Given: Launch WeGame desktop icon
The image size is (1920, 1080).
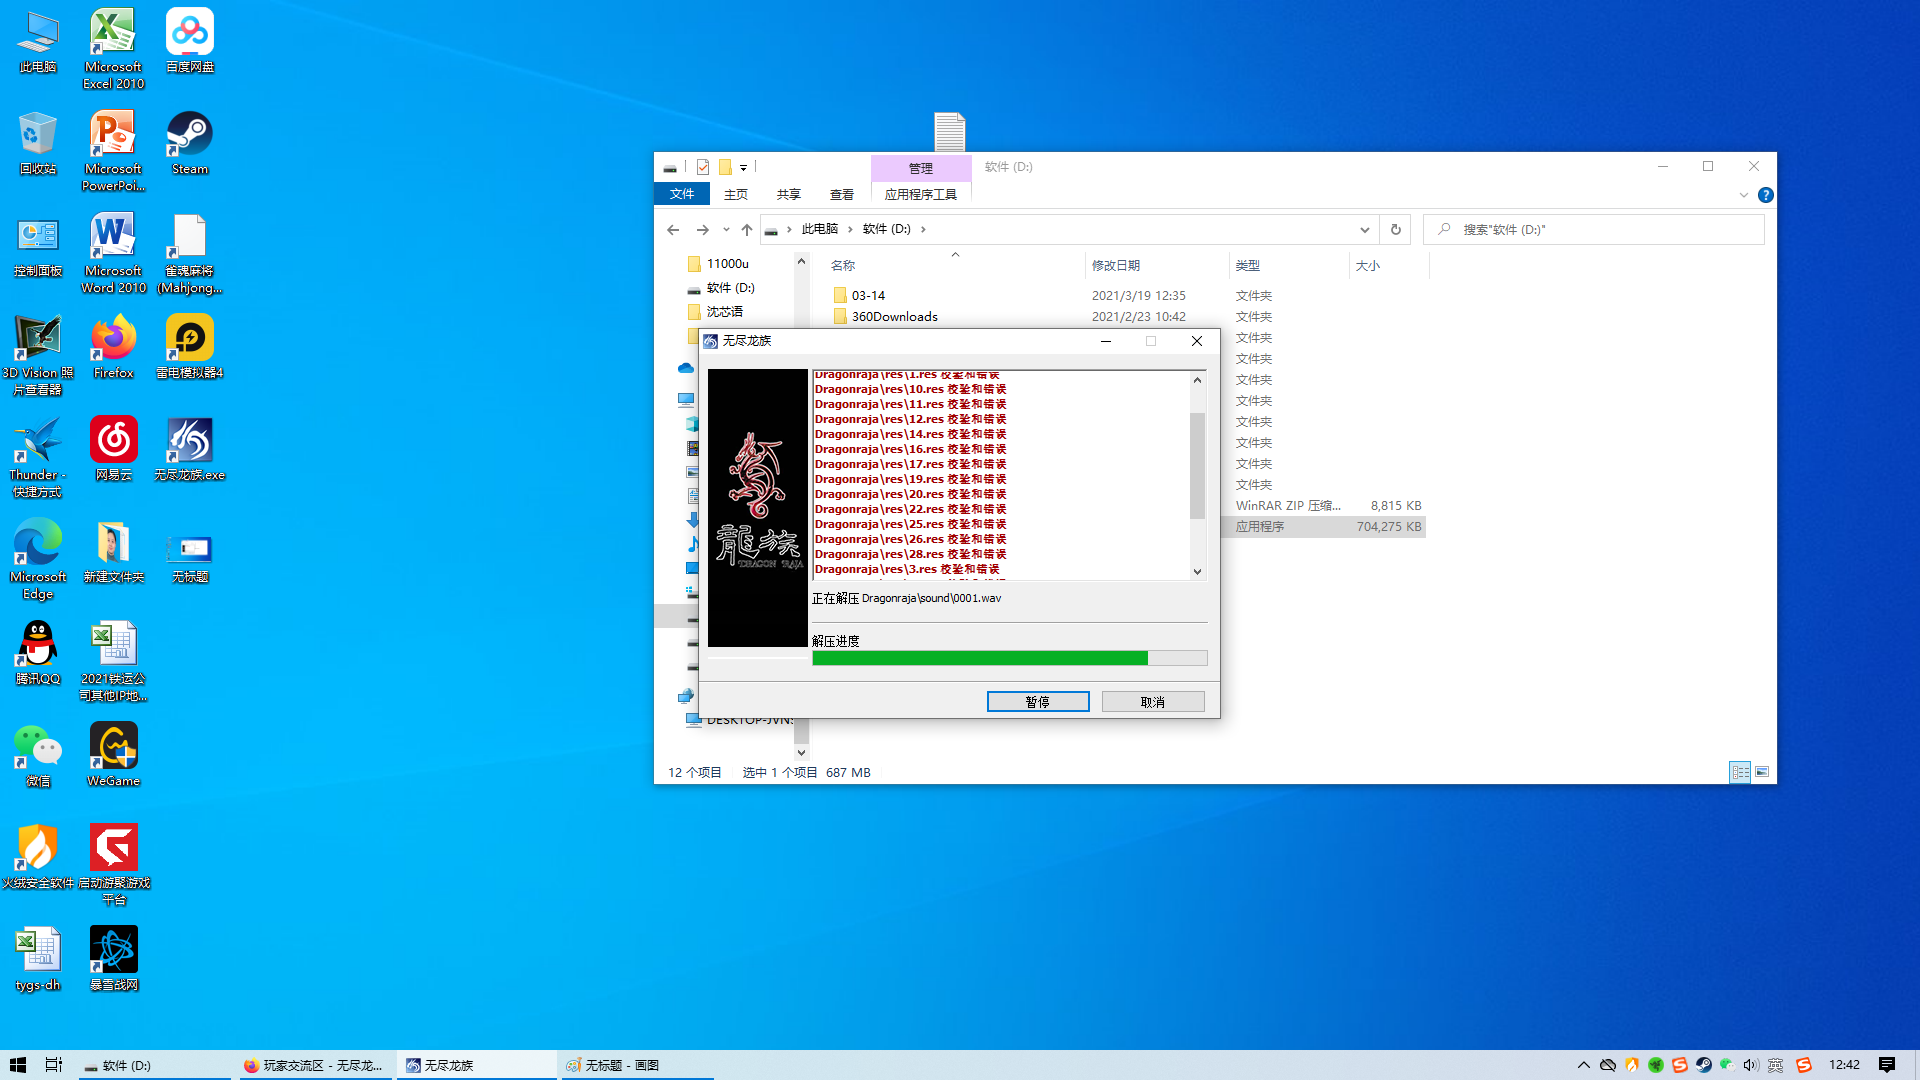Looking at the screenshot, I should (113, 756).
